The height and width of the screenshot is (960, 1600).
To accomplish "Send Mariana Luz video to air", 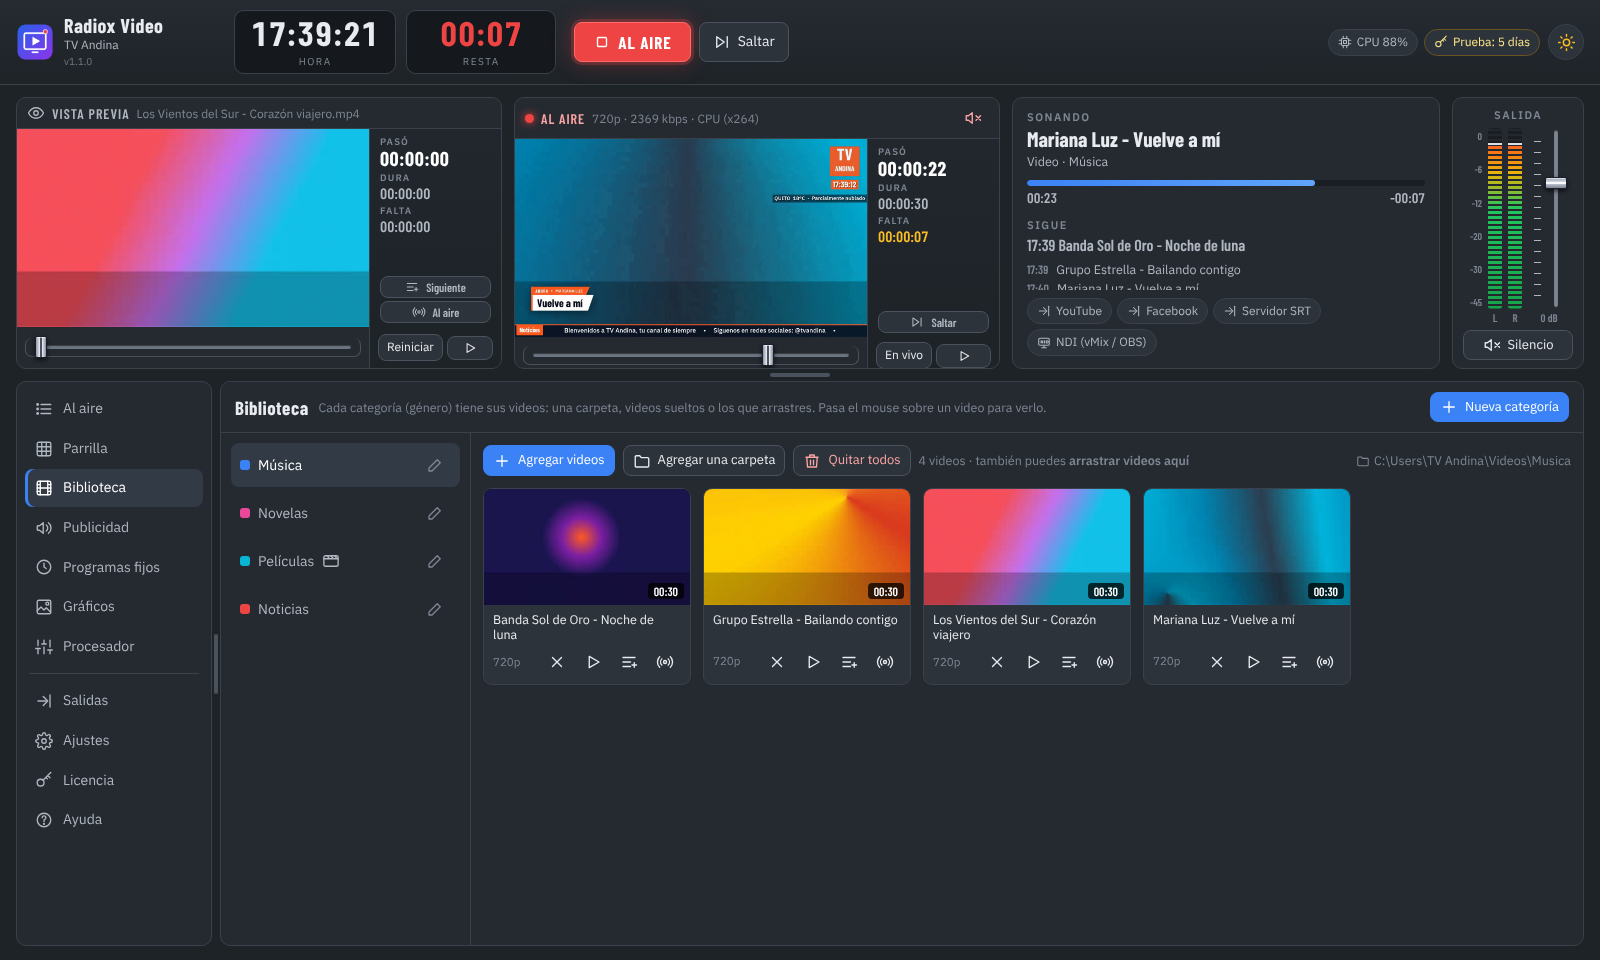I will (x=1325, y=662).
